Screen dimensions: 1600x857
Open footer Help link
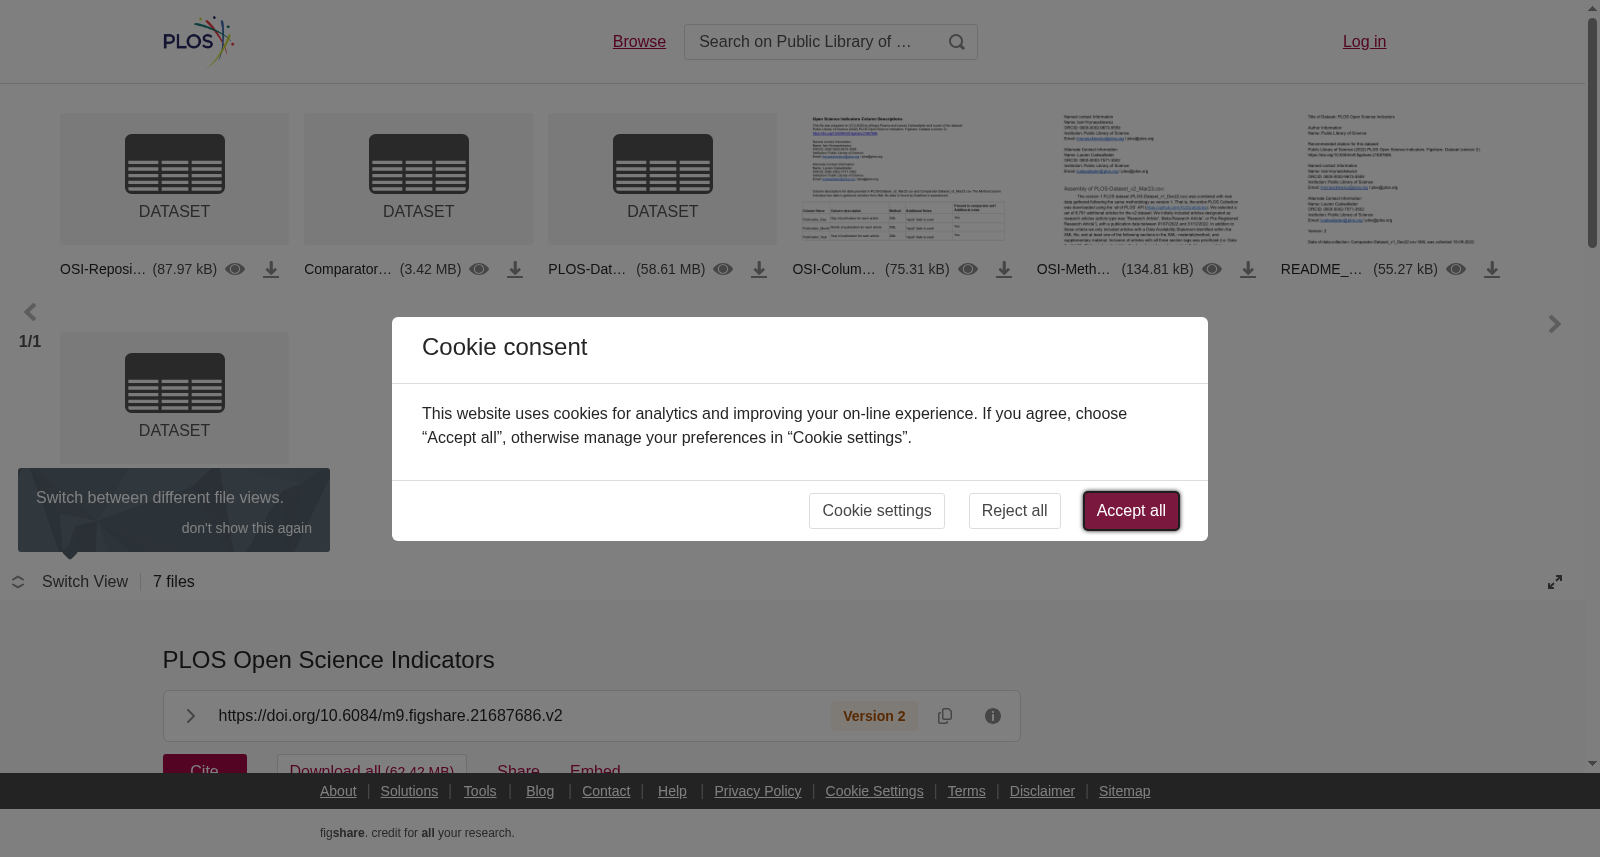[672, 791]
